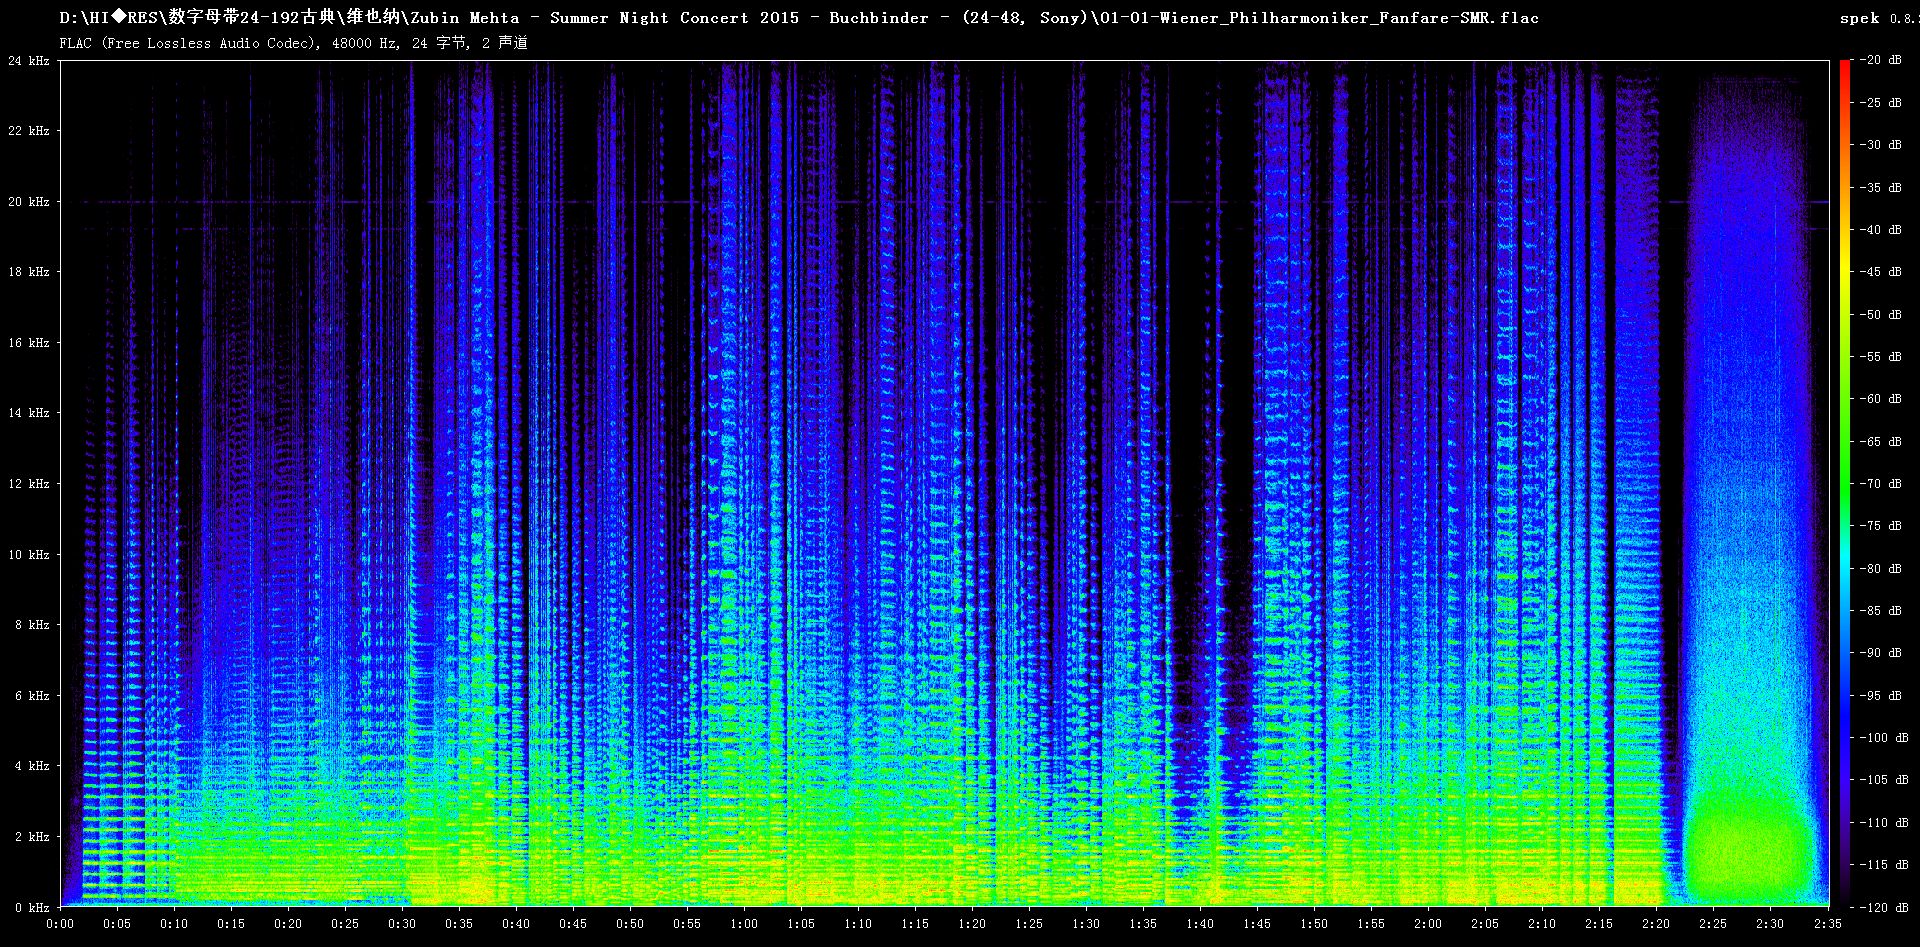Select the 2:35 end time marker
Viewport: 1920px width, 947px height.
(1827, 924)
